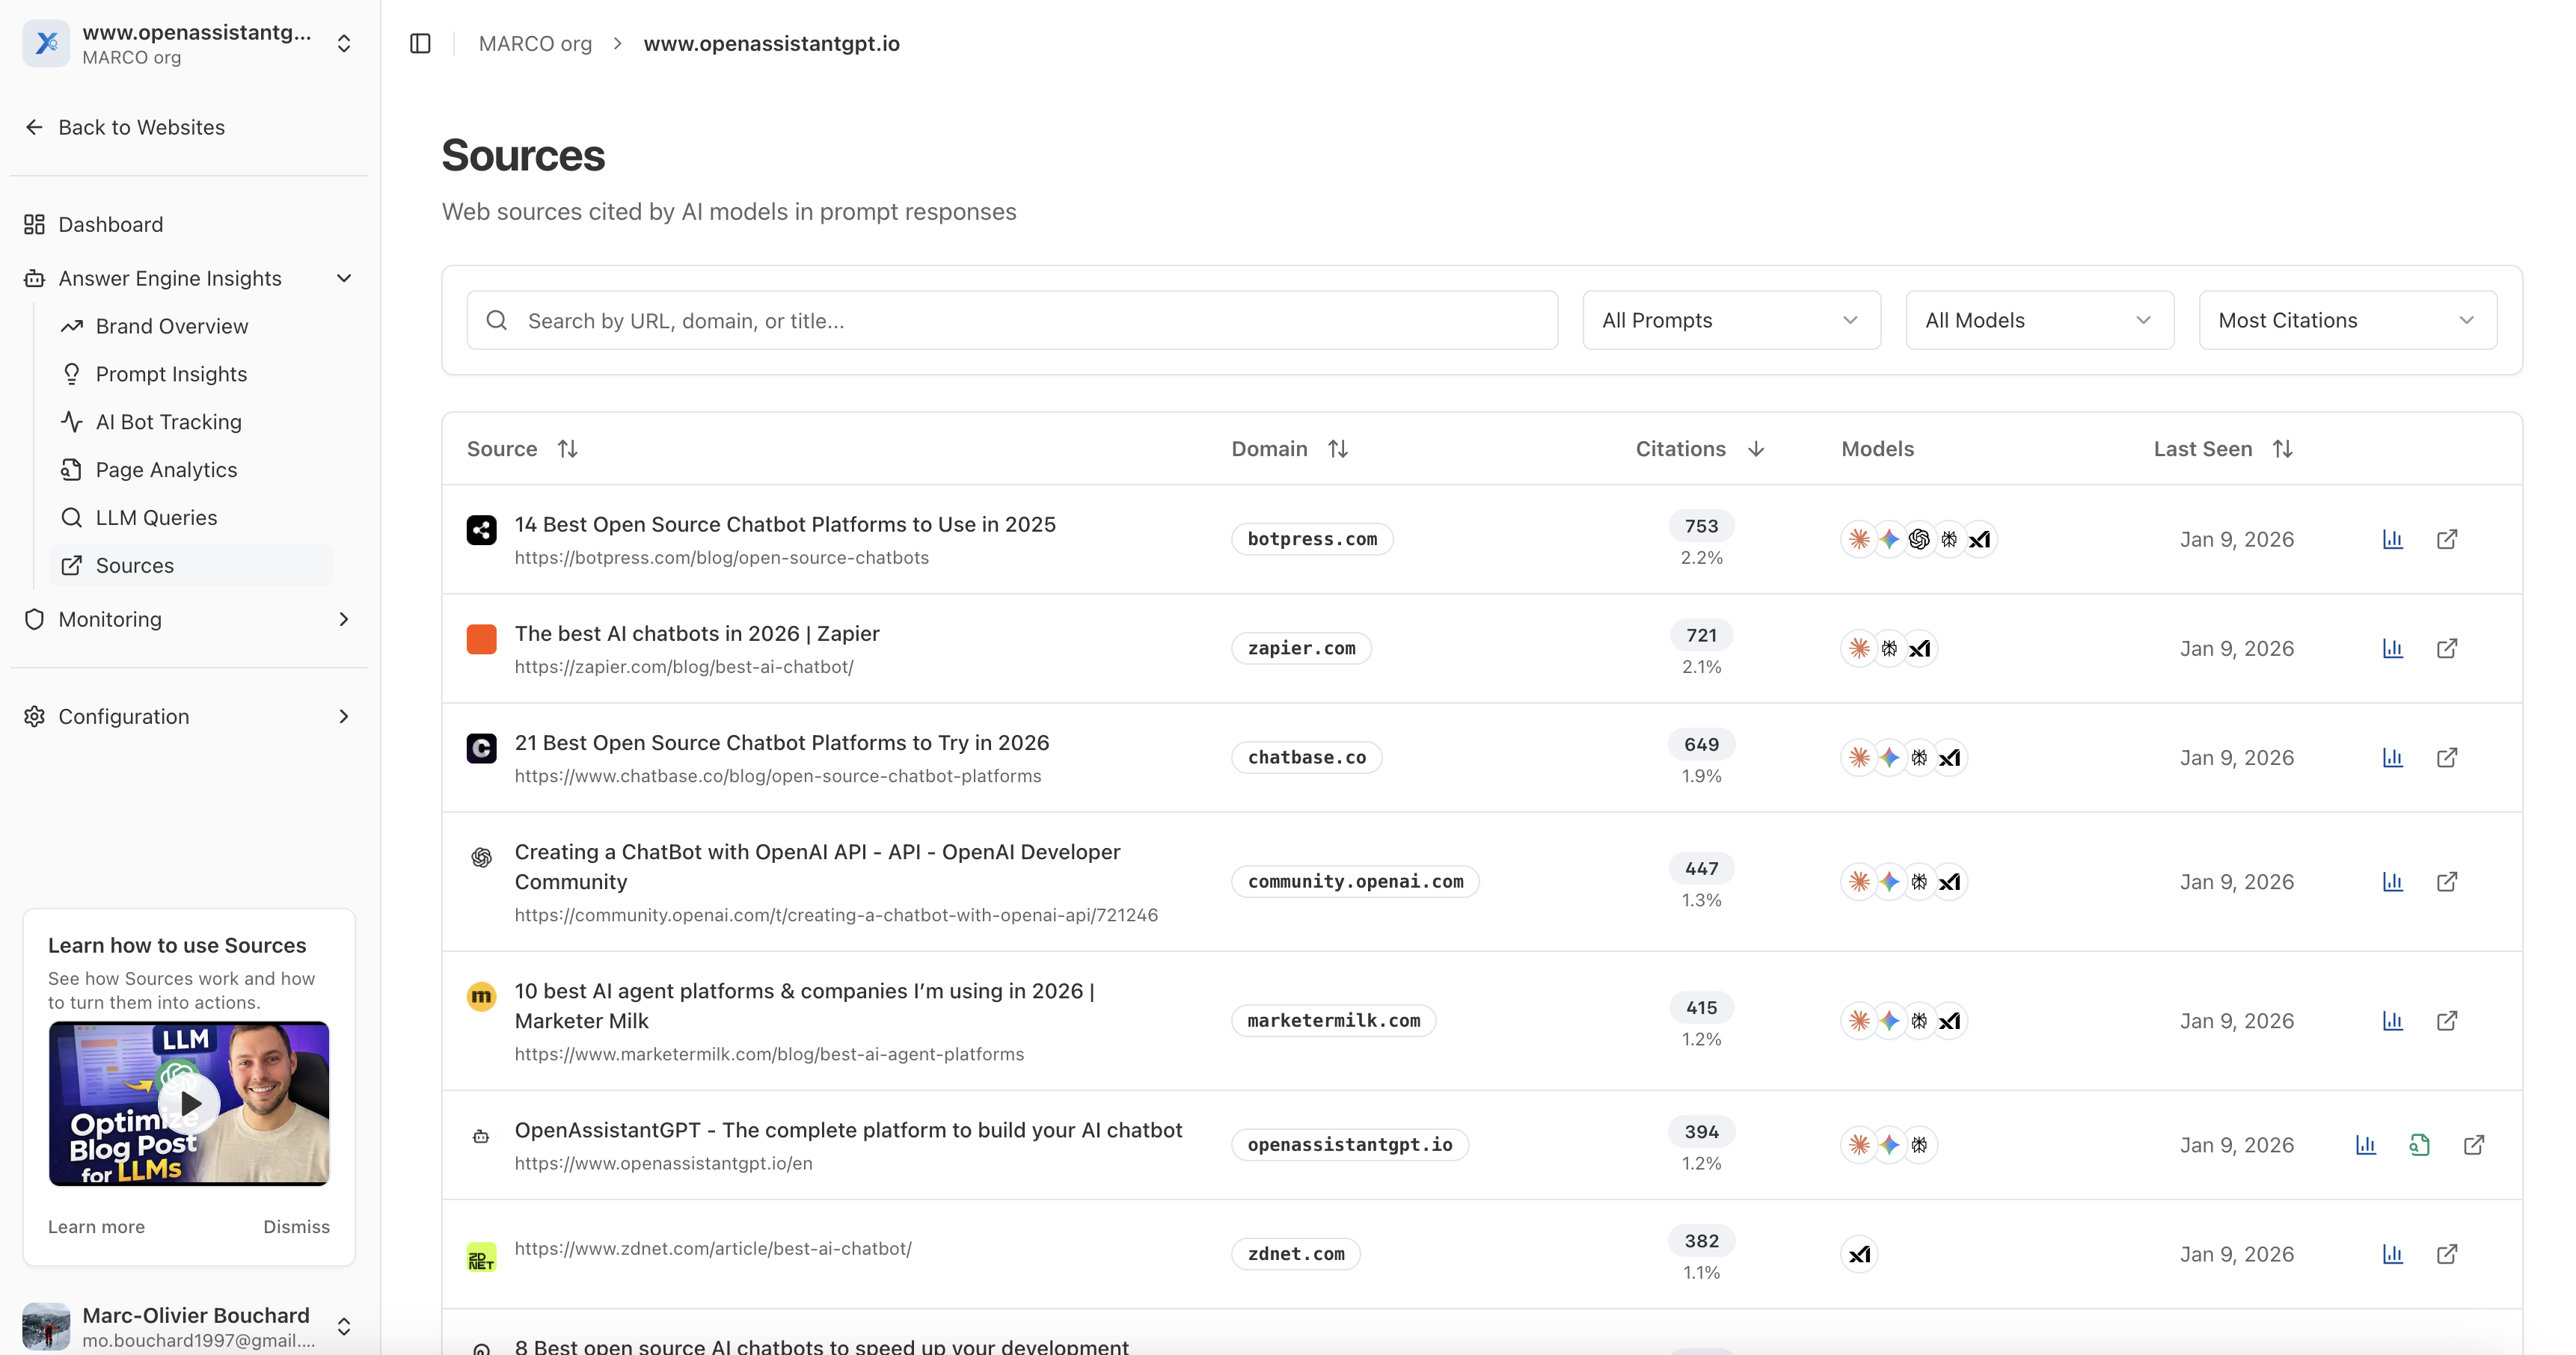Open the All Models dropdown
This screenshot has width=2576, height=1355.
click(2038, 320)
